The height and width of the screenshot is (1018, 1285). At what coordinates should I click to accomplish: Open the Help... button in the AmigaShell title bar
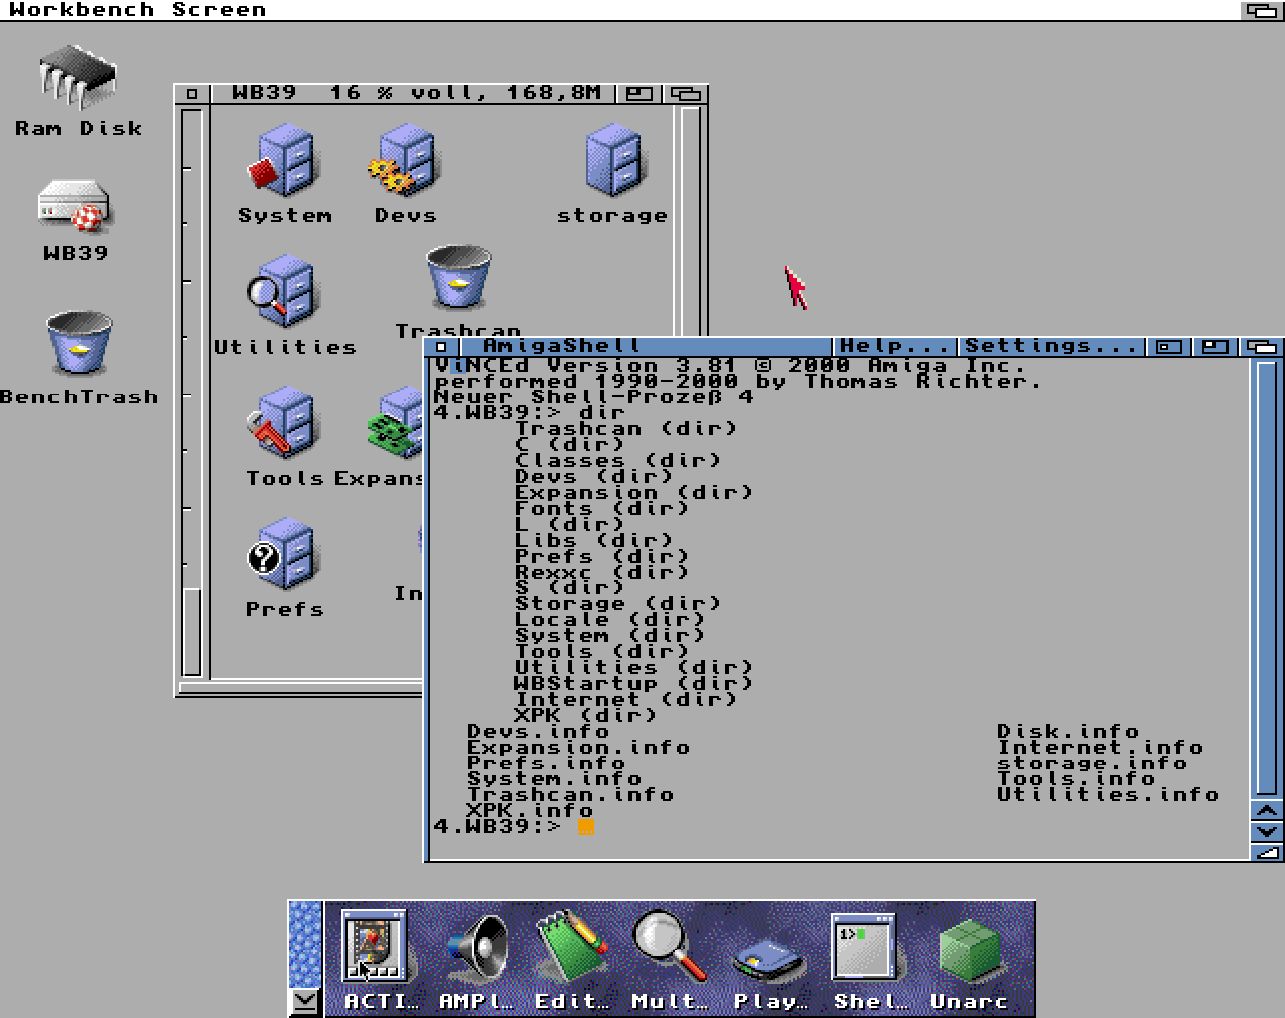(894, 346)
